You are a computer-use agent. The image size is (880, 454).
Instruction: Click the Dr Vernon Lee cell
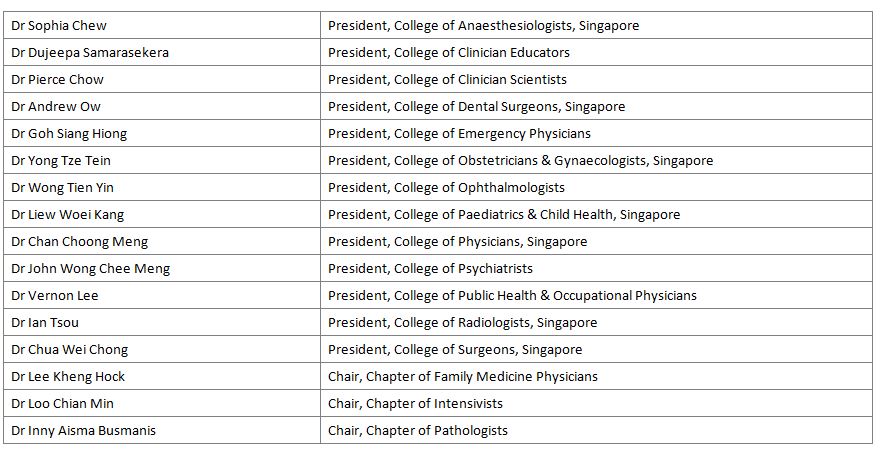[55, 295]
